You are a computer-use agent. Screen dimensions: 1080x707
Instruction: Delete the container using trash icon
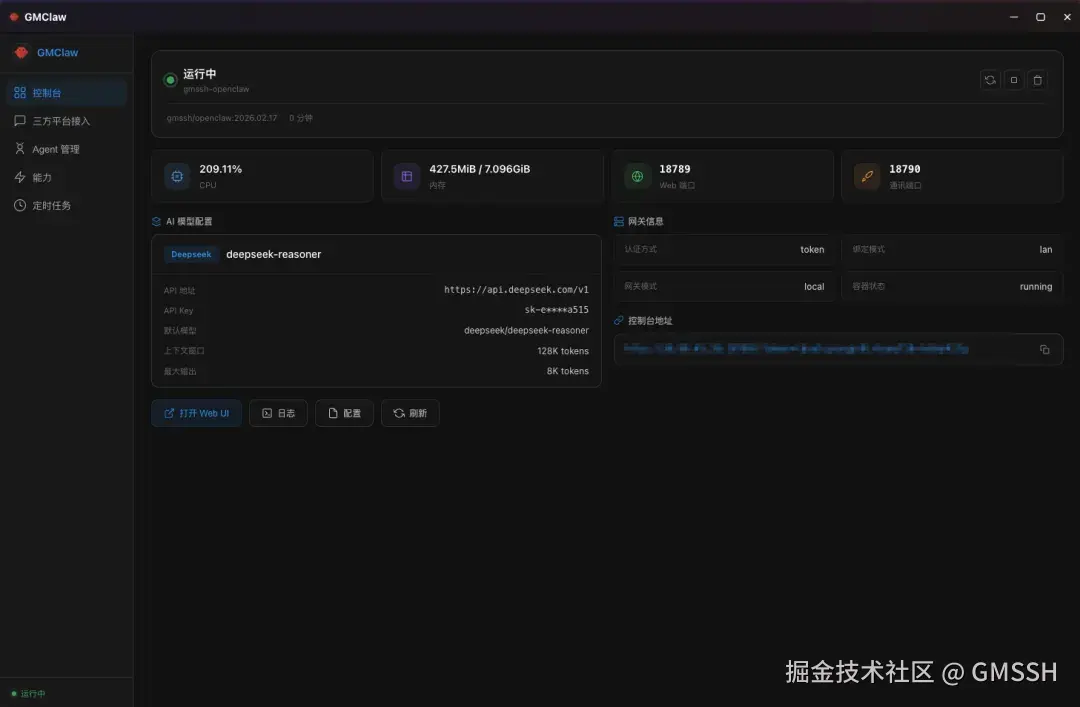tap(1037, 80)
